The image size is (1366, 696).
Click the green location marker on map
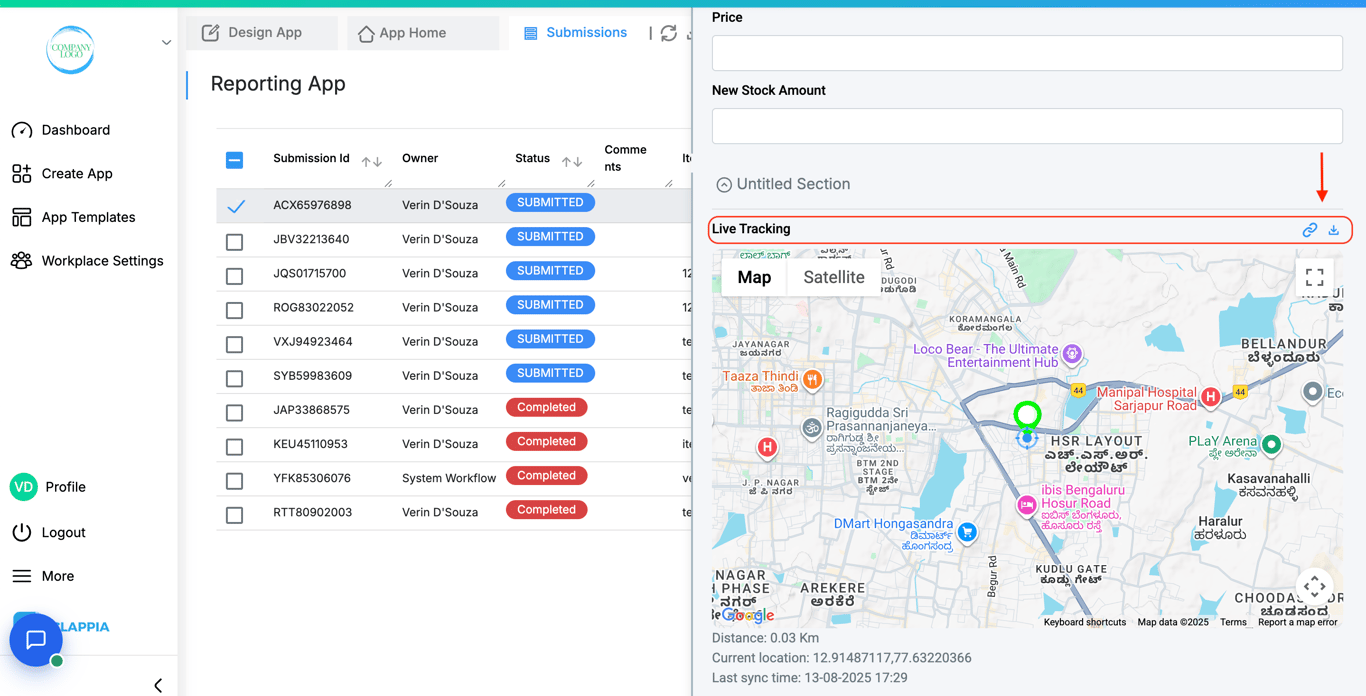point(1027,414)
